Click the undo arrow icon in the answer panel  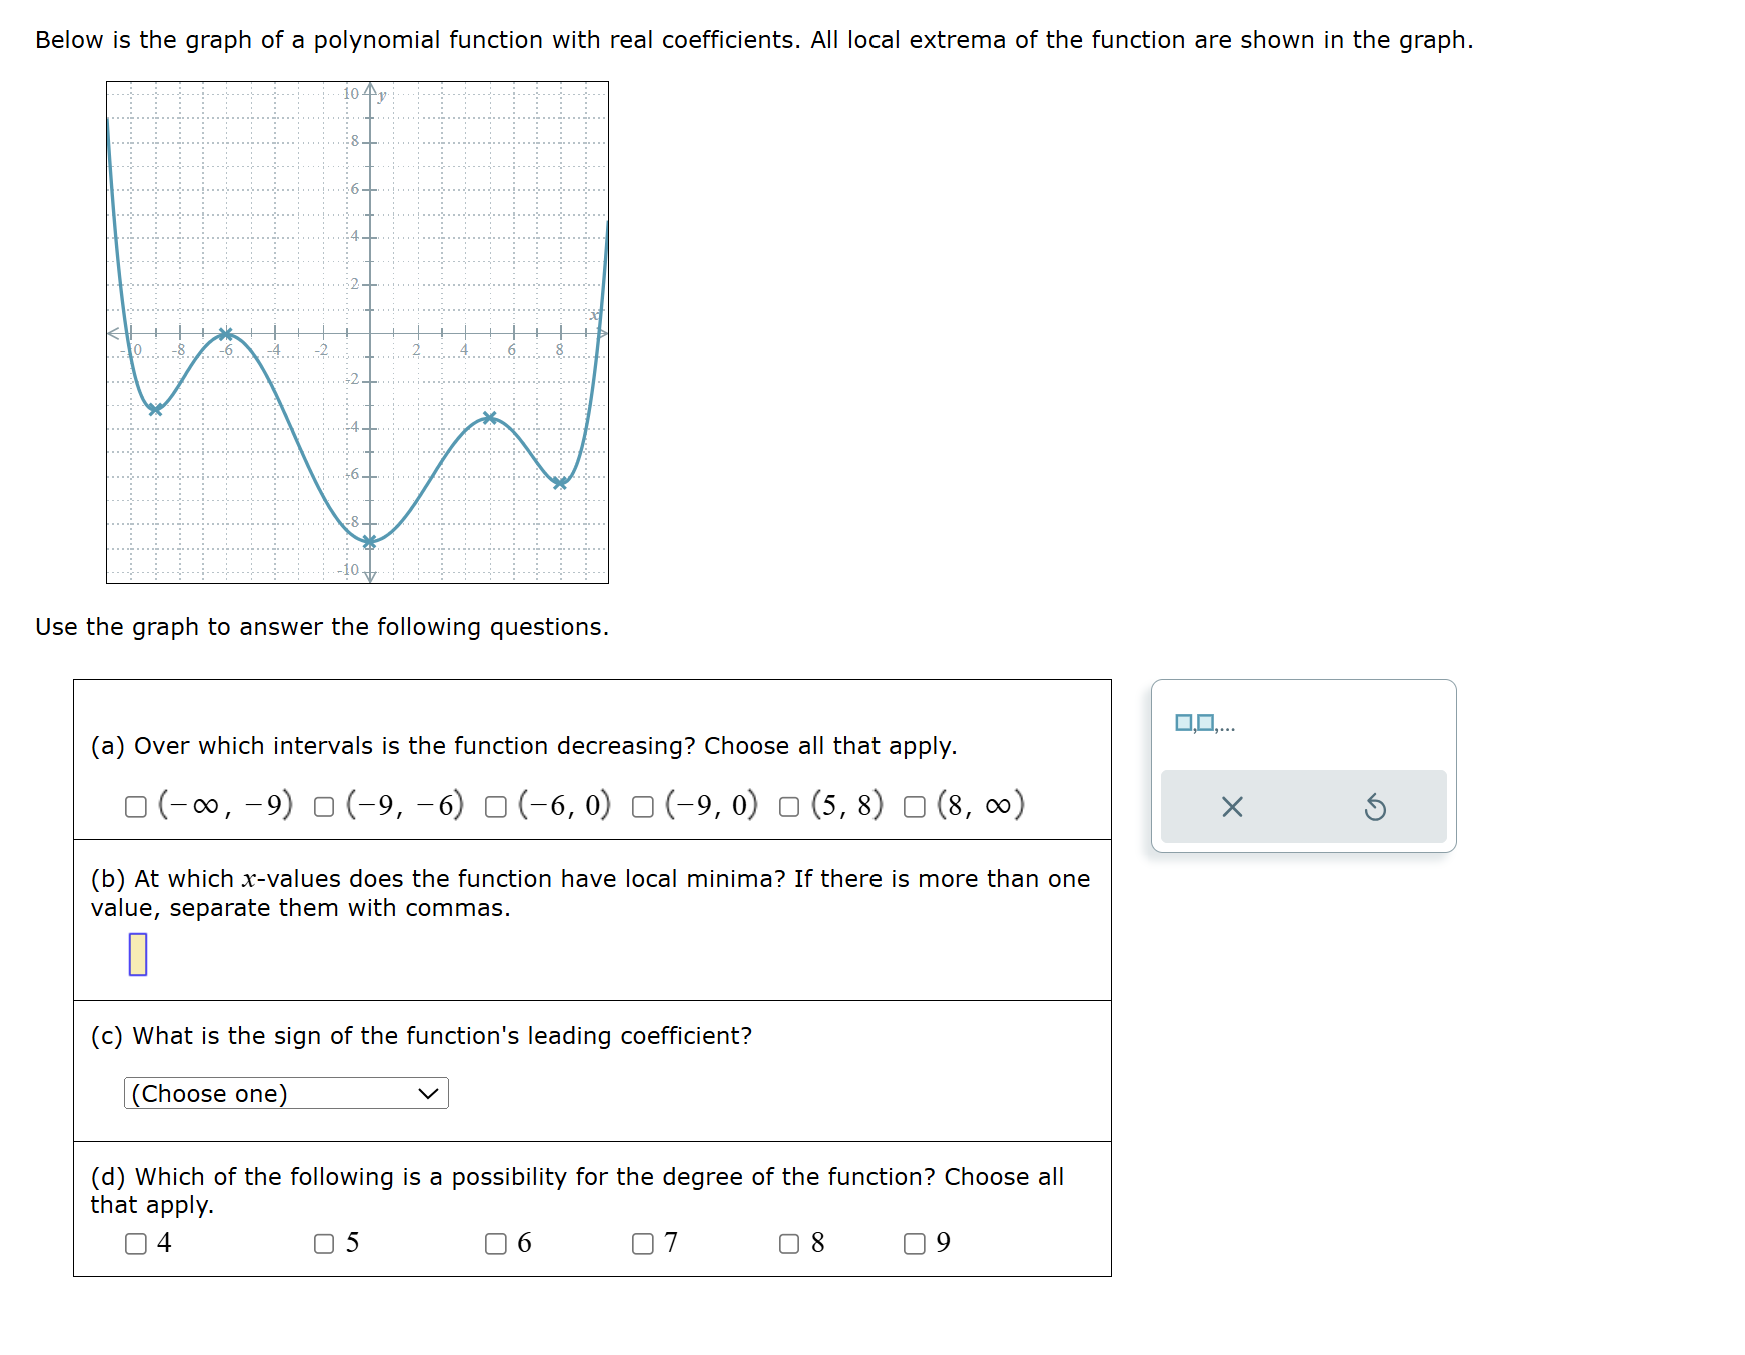click(1377, 808)
